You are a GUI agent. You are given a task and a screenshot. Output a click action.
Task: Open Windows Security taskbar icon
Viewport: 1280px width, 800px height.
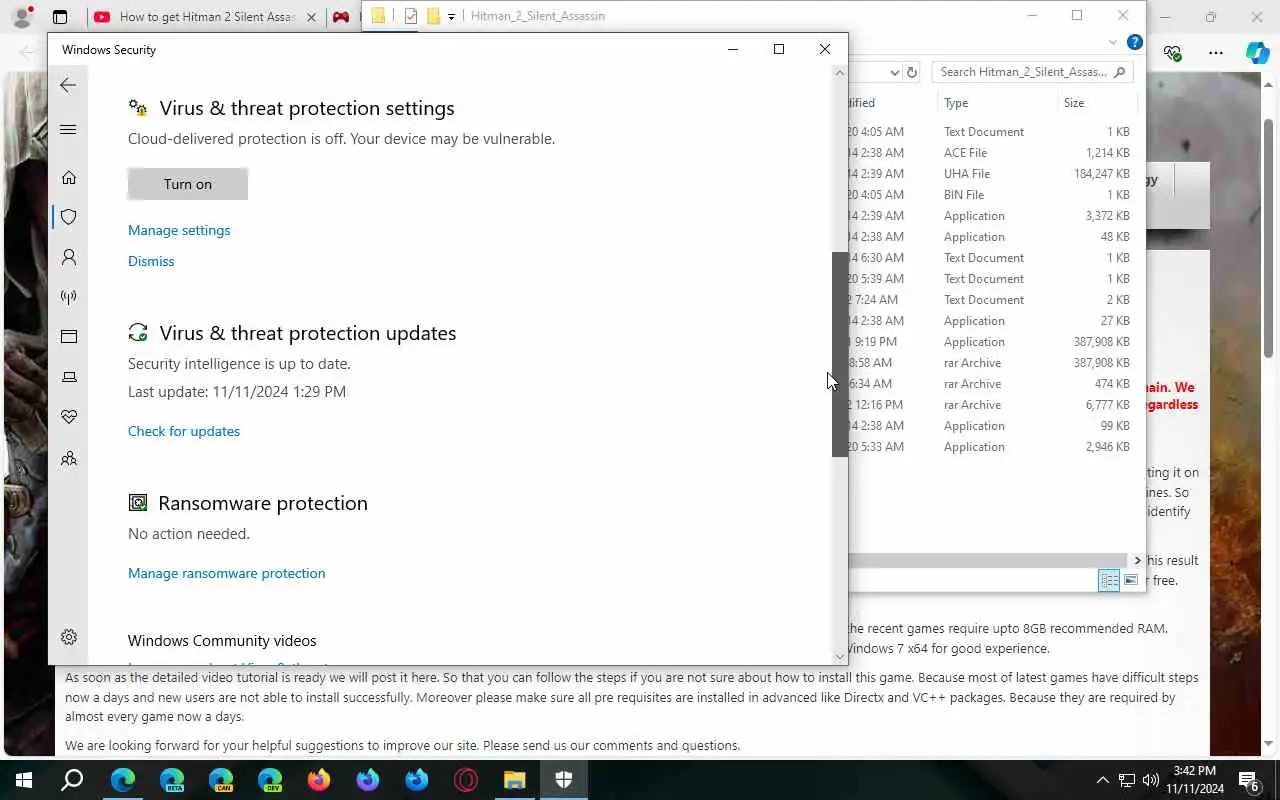[x=564, y=780]
